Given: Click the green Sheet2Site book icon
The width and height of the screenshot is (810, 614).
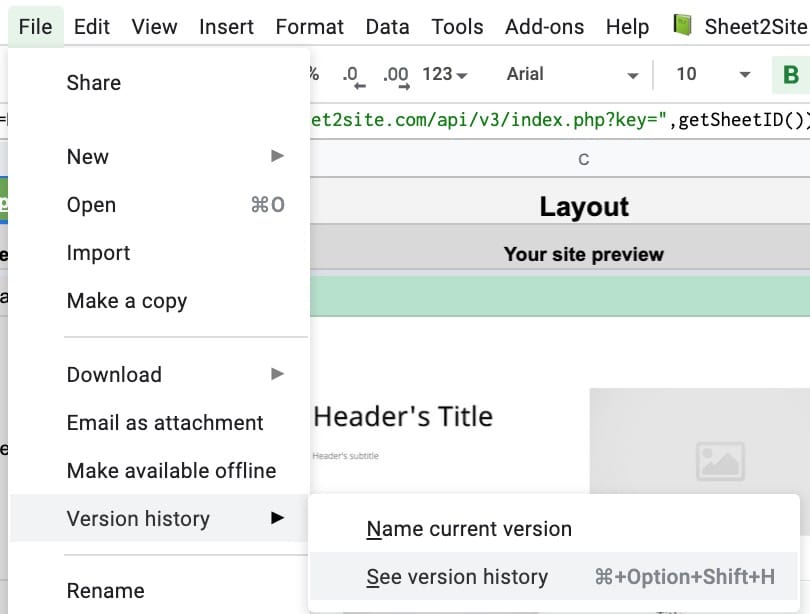Looking at the screenshot, I should [x=683, y=27].
